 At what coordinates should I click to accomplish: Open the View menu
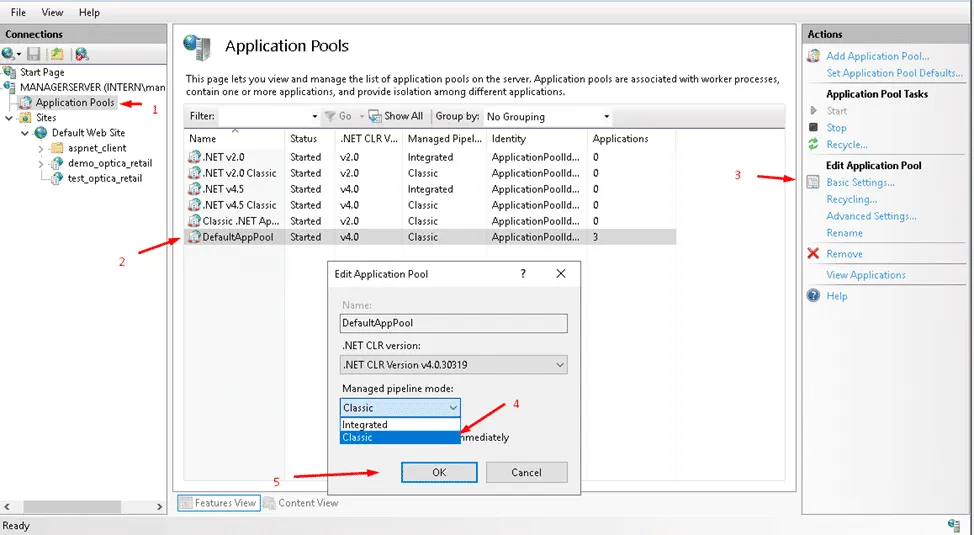pos(53,12)
